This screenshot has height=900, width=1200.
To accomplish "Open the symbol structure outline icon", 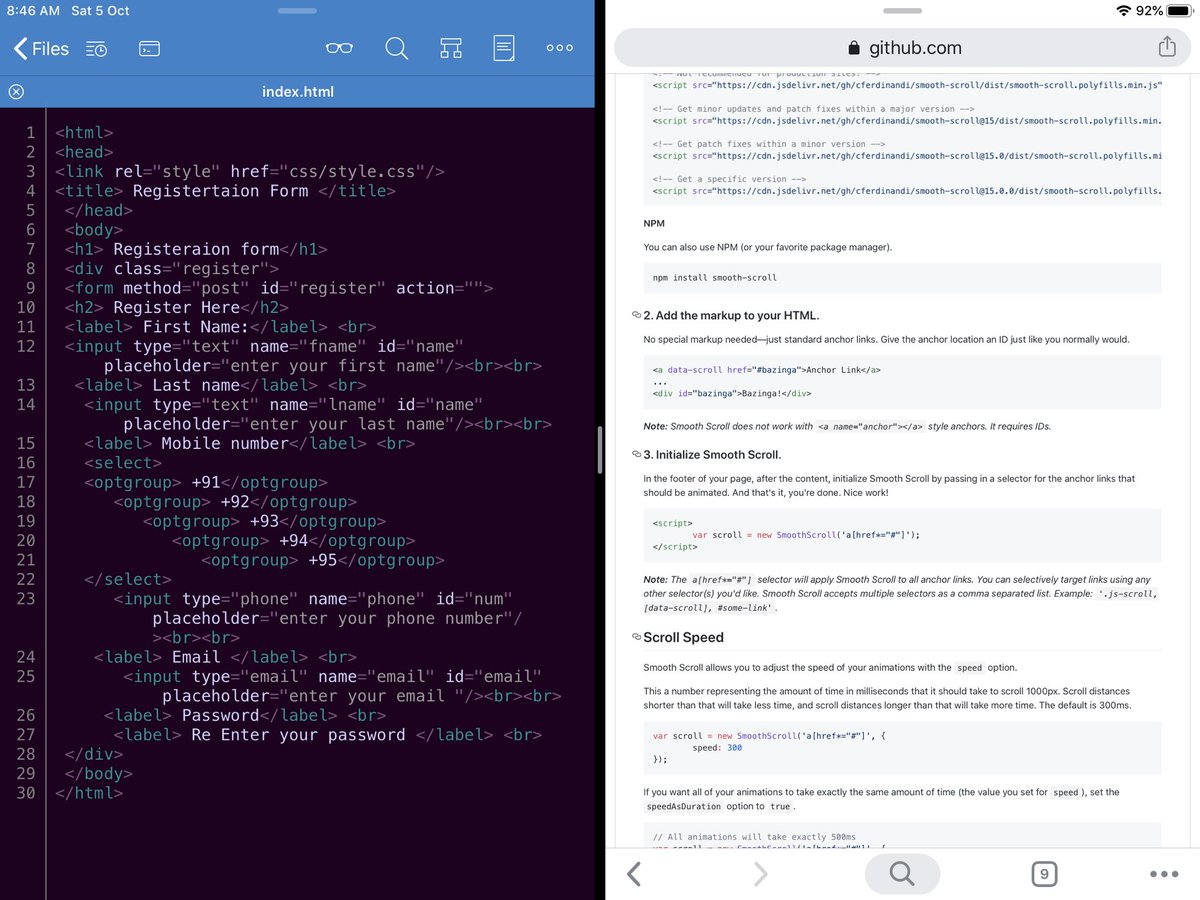I will [x=450, y=48].
